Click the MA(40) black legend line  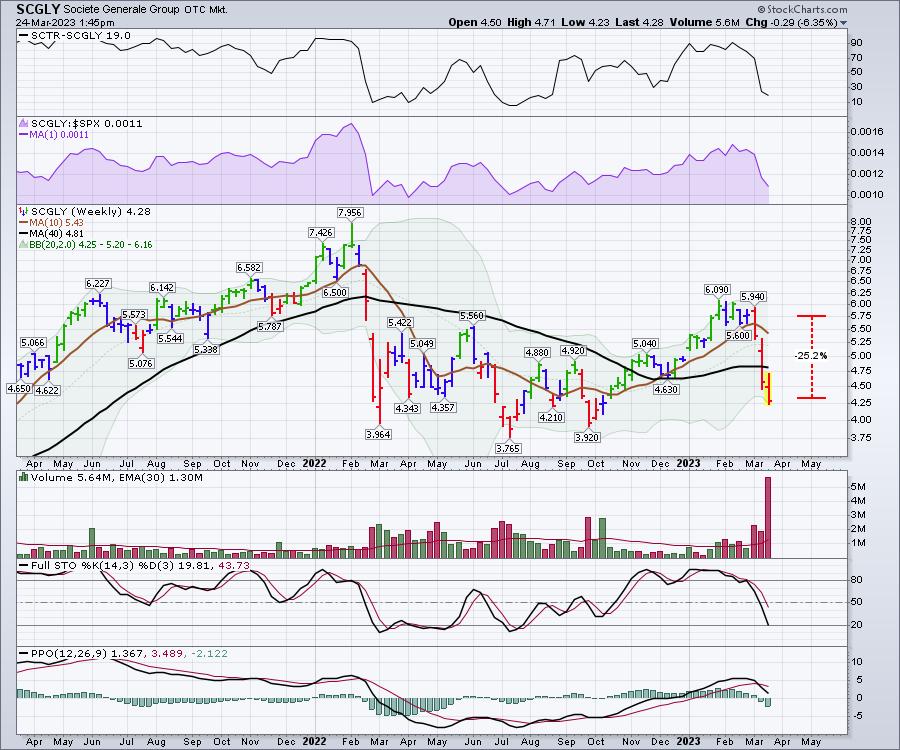(24, 231)
